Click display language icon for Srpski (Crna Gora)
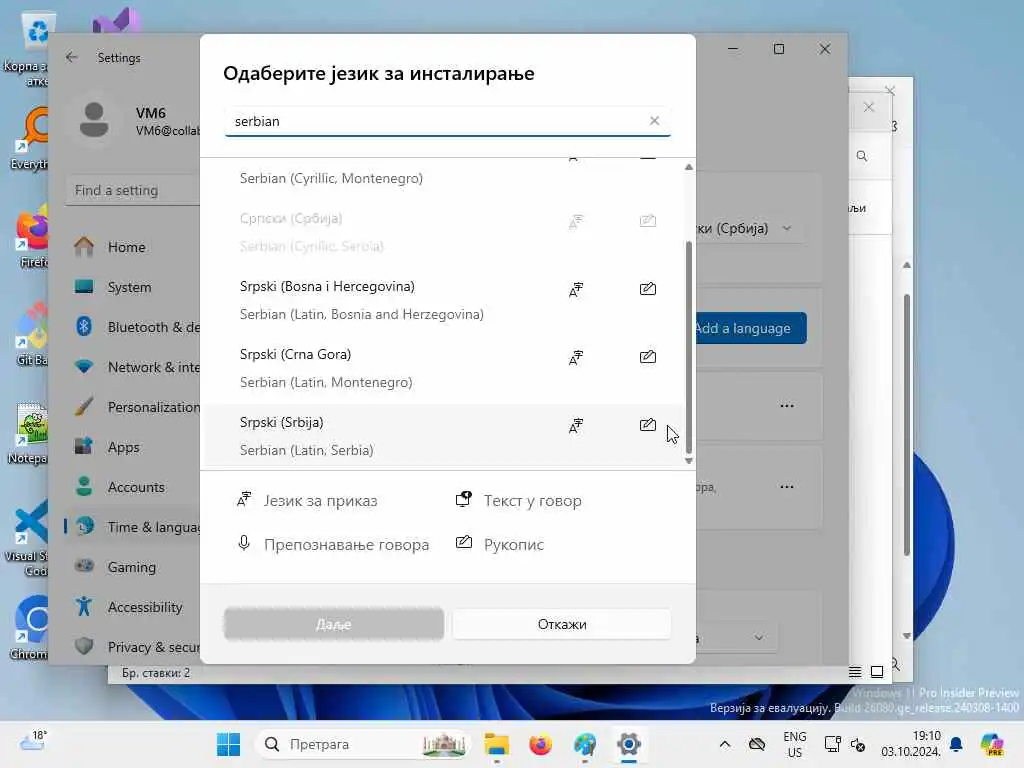The image size is (1024, 768). [575, 357]
